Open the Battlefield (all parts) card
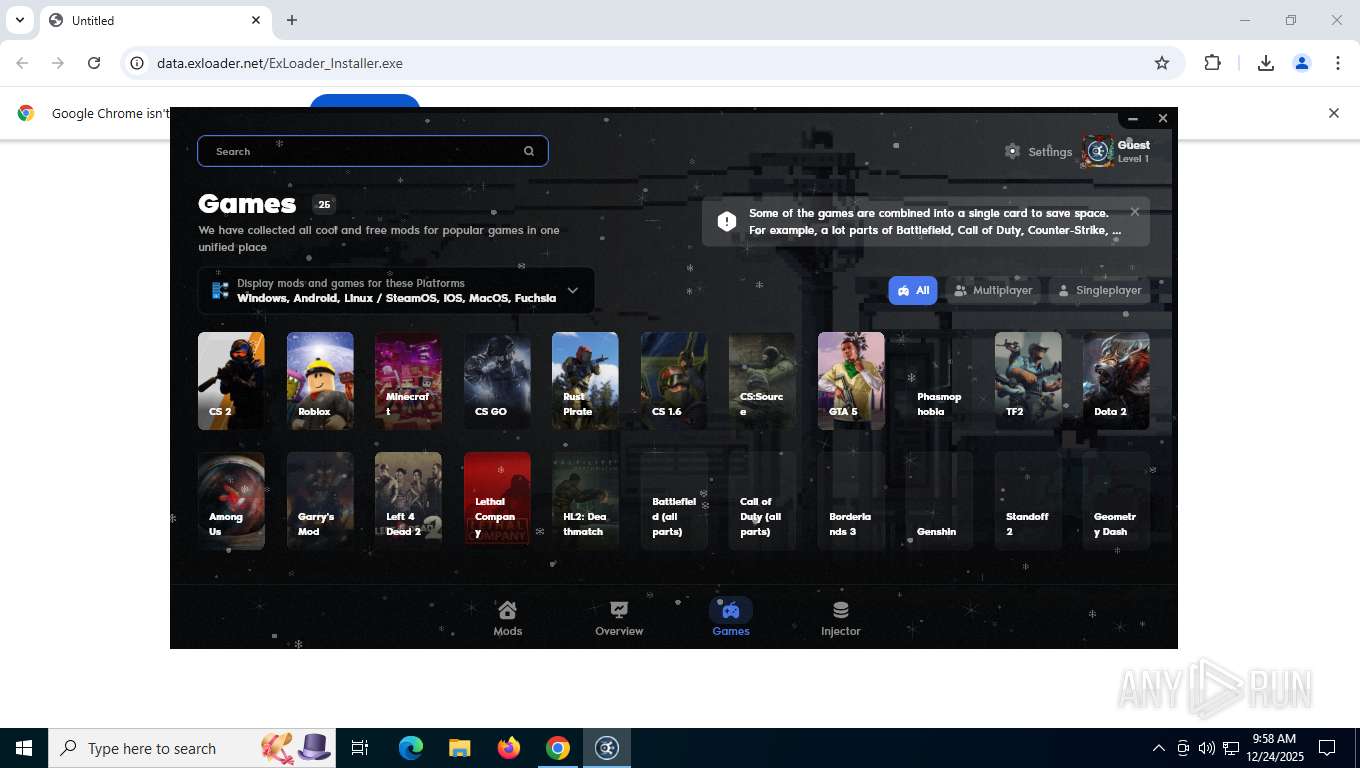The image size is (1360, 768). [674, 500]
